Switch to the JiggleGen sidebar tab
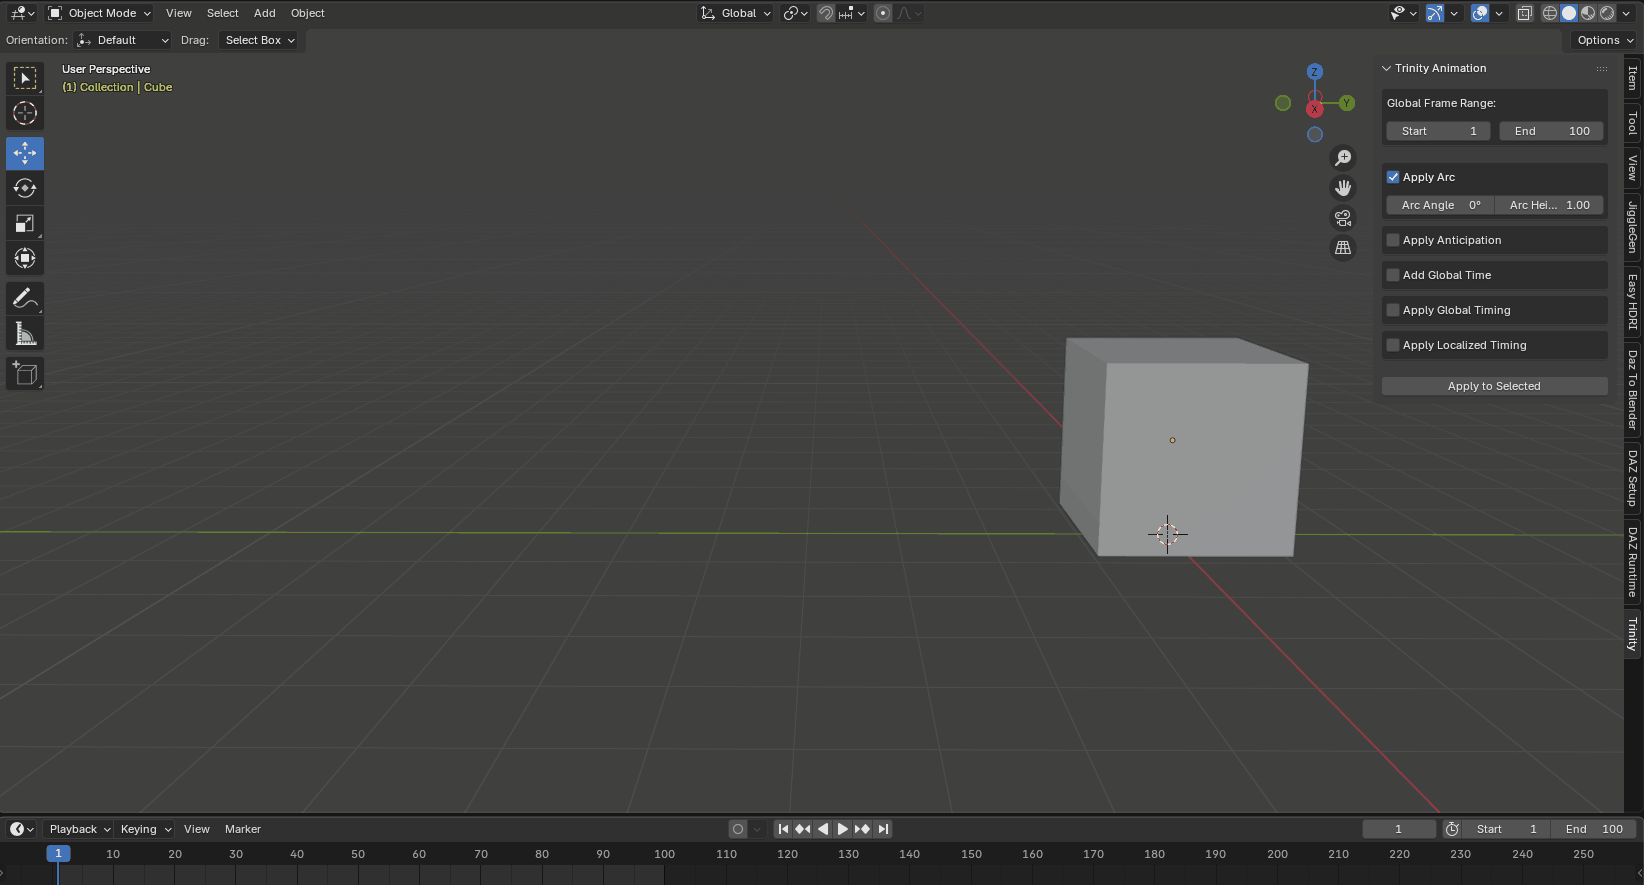Image resolution: width=1644 pixels, height=885 pixels. tap(1632, 227)
